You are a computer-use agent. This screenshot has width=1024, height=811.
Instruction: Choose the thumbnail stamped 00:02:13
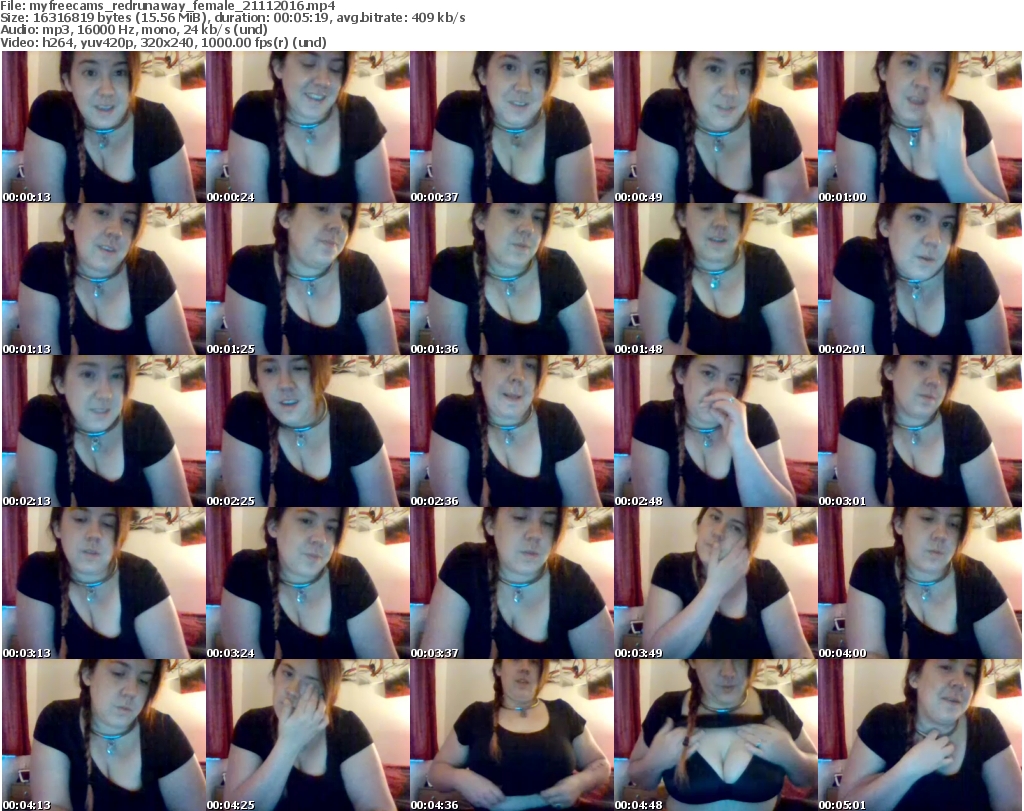[103, 431]
